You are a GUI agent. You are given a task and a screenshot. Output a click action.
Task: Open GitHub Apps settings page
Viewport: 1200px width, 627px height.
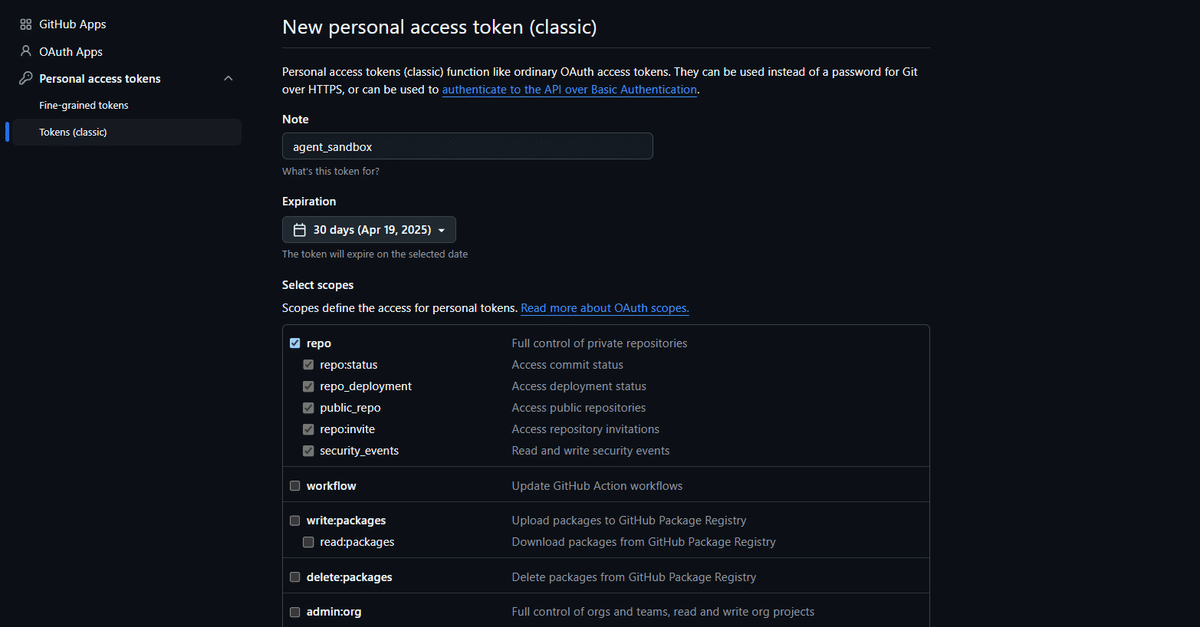click(x=72, y=24)
